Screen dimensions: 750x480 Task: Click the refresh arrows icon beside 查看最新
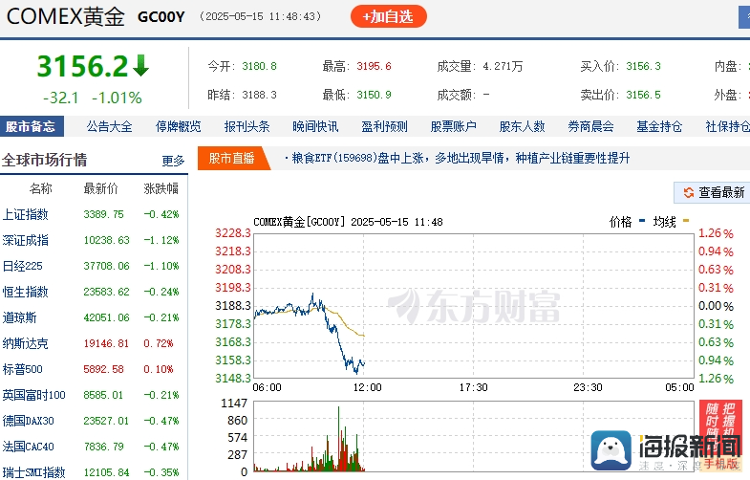pyautogui.click(x=689, y=193)
